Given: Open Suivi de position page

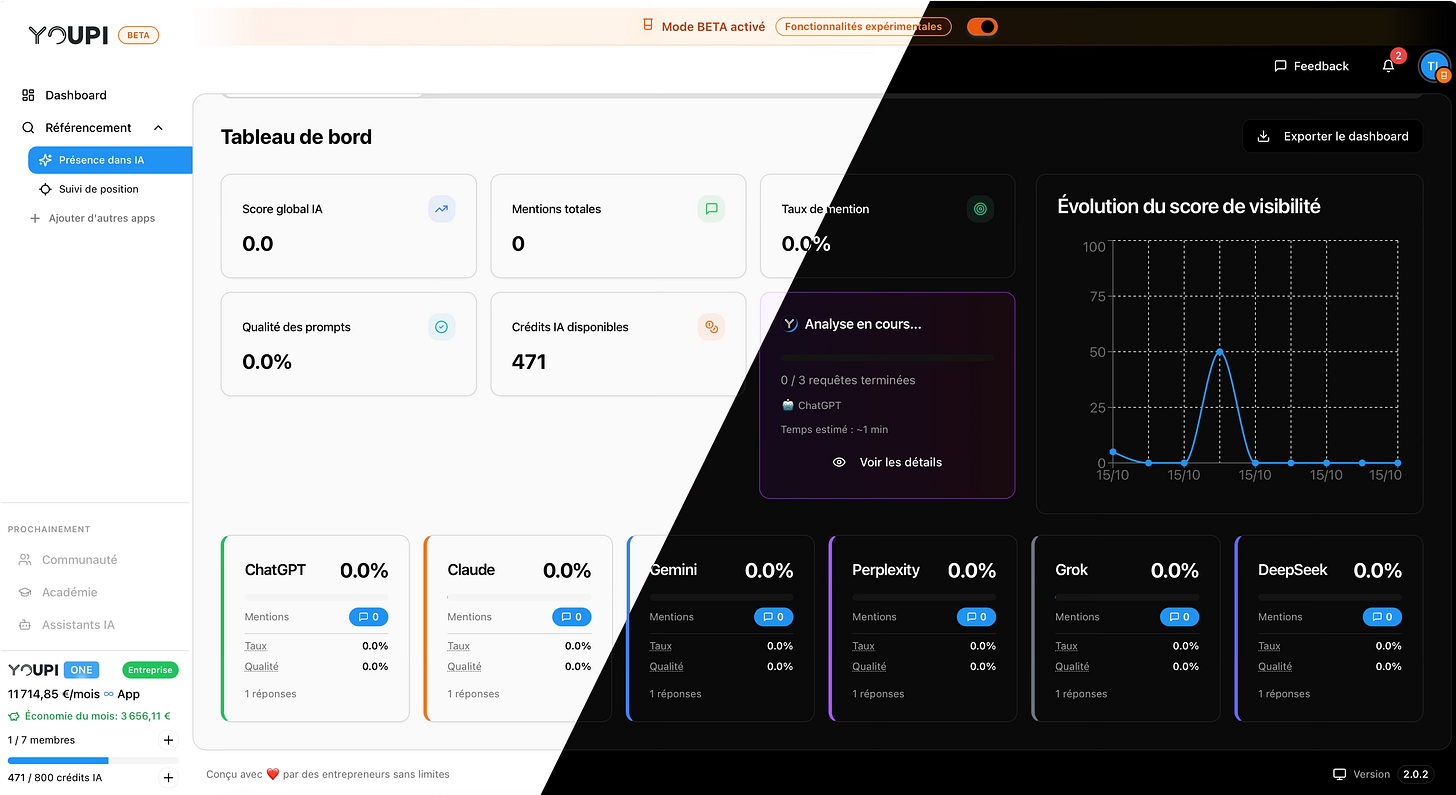Looking at the screenshot, I should 98,189.
